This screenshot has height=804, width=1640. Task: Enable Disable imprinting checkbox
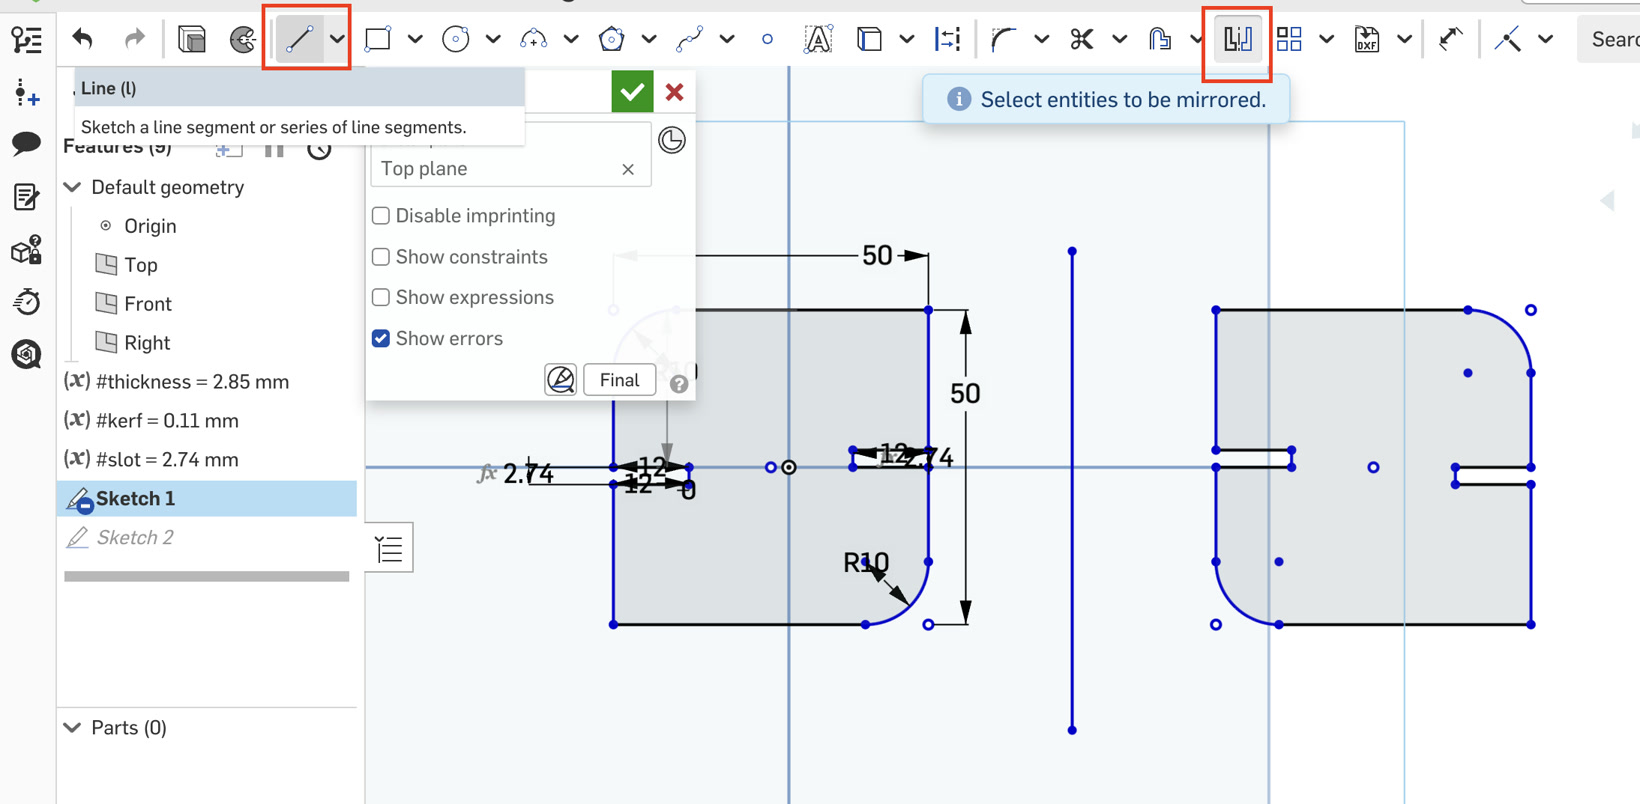381,216
